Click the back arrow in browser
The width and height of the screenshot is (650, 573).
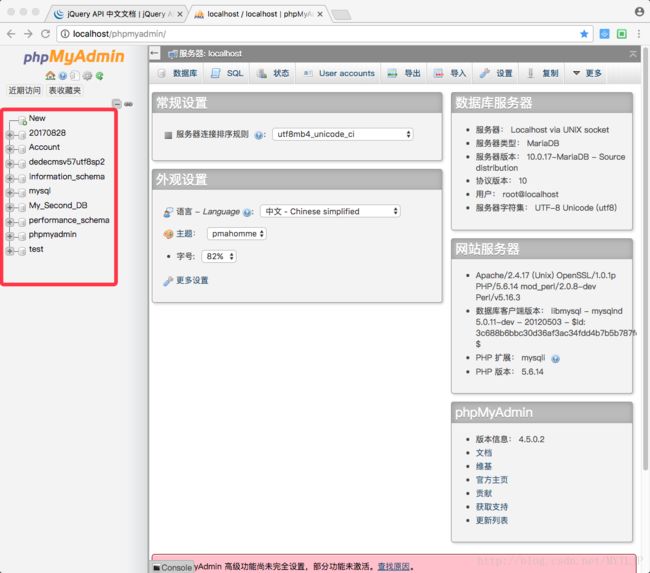[11, 34]
